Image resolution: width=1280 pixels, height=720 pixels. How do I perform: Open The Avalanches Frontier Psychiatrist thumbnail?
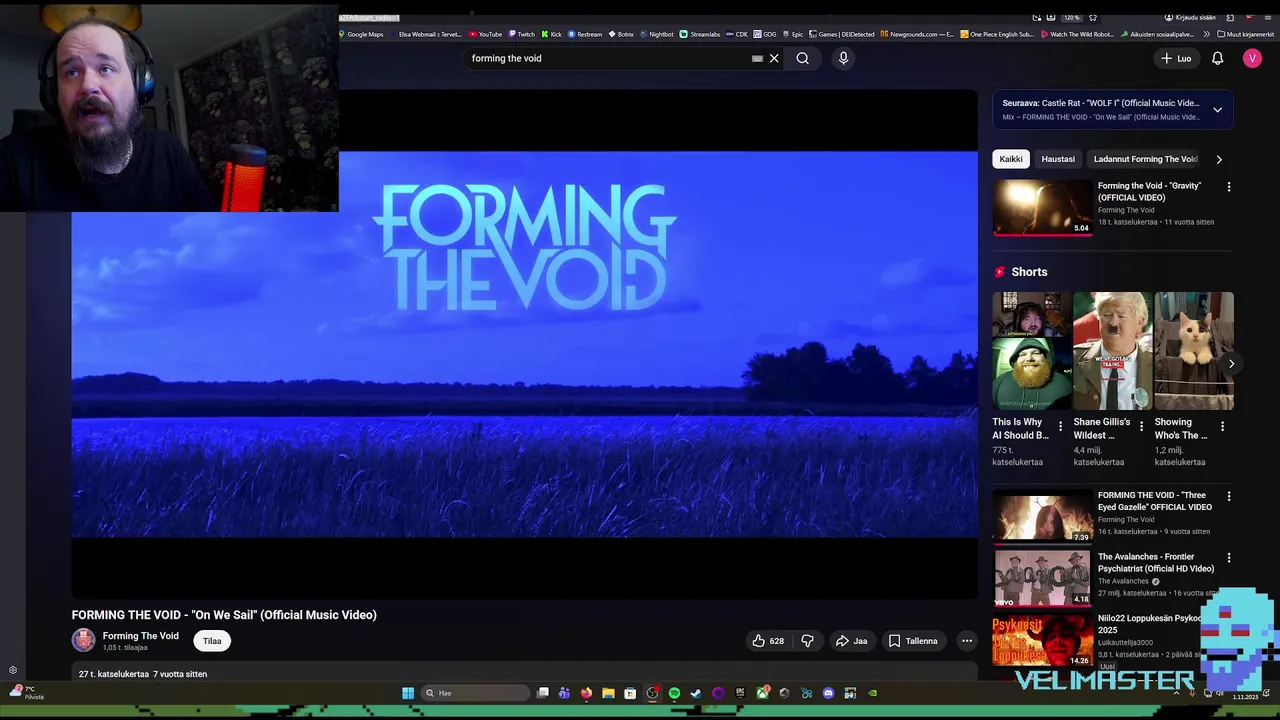click(1042, 578)
